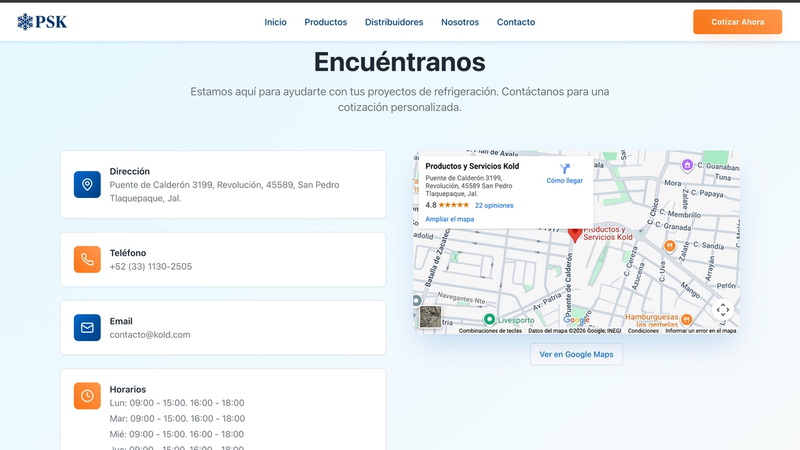Click the Cómo llegar directions icon
Viewport: 800px width, 450px height.
(564, 169)
